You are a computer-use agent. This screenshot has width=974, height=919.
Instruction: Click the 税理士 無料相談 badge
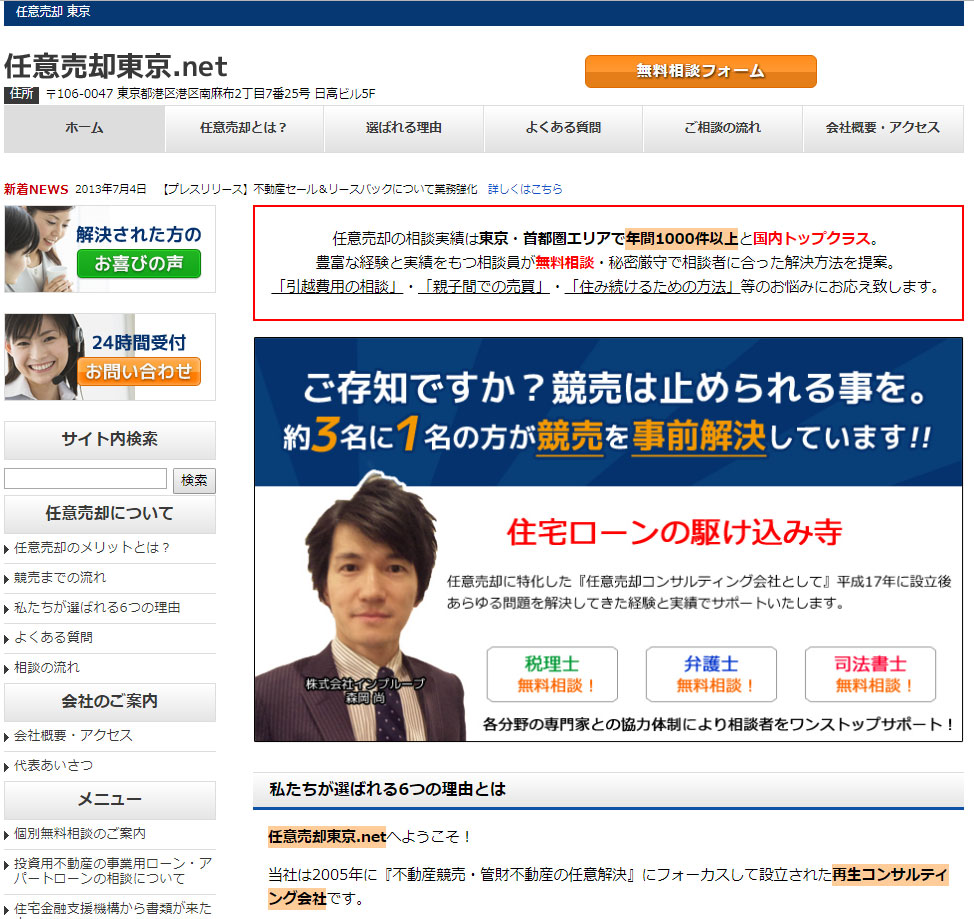tap(552, 674)
